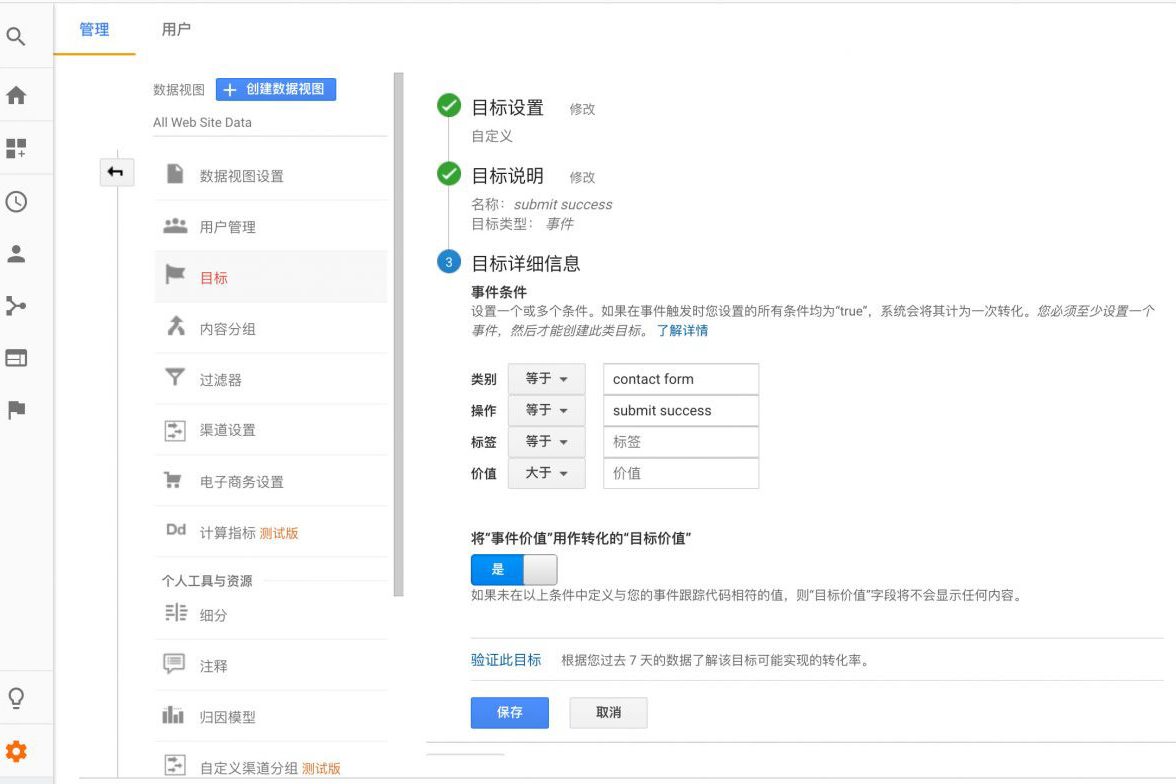
Task: Click the blue 保存 button
Action: tap(509, 712)
